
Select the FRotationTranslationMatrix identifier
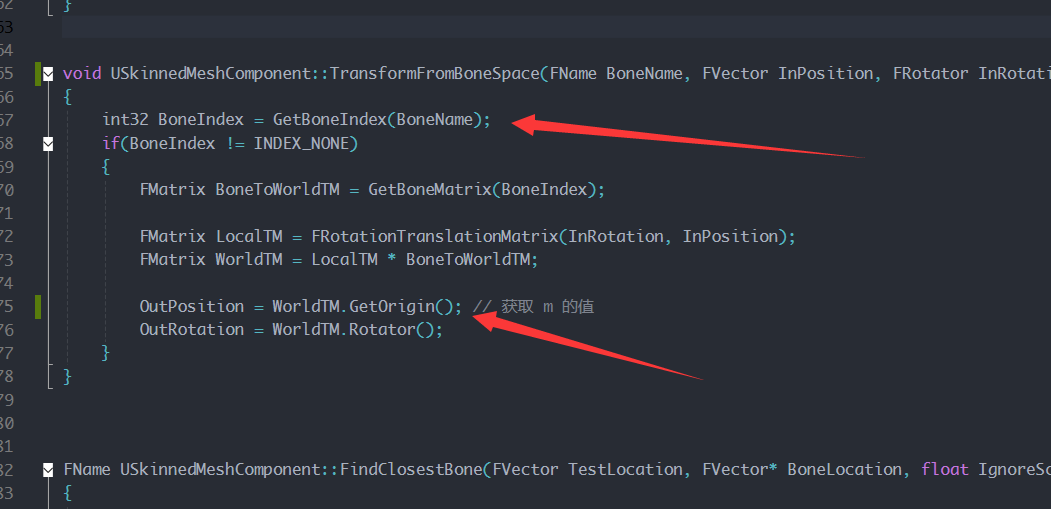pos(435,236)
